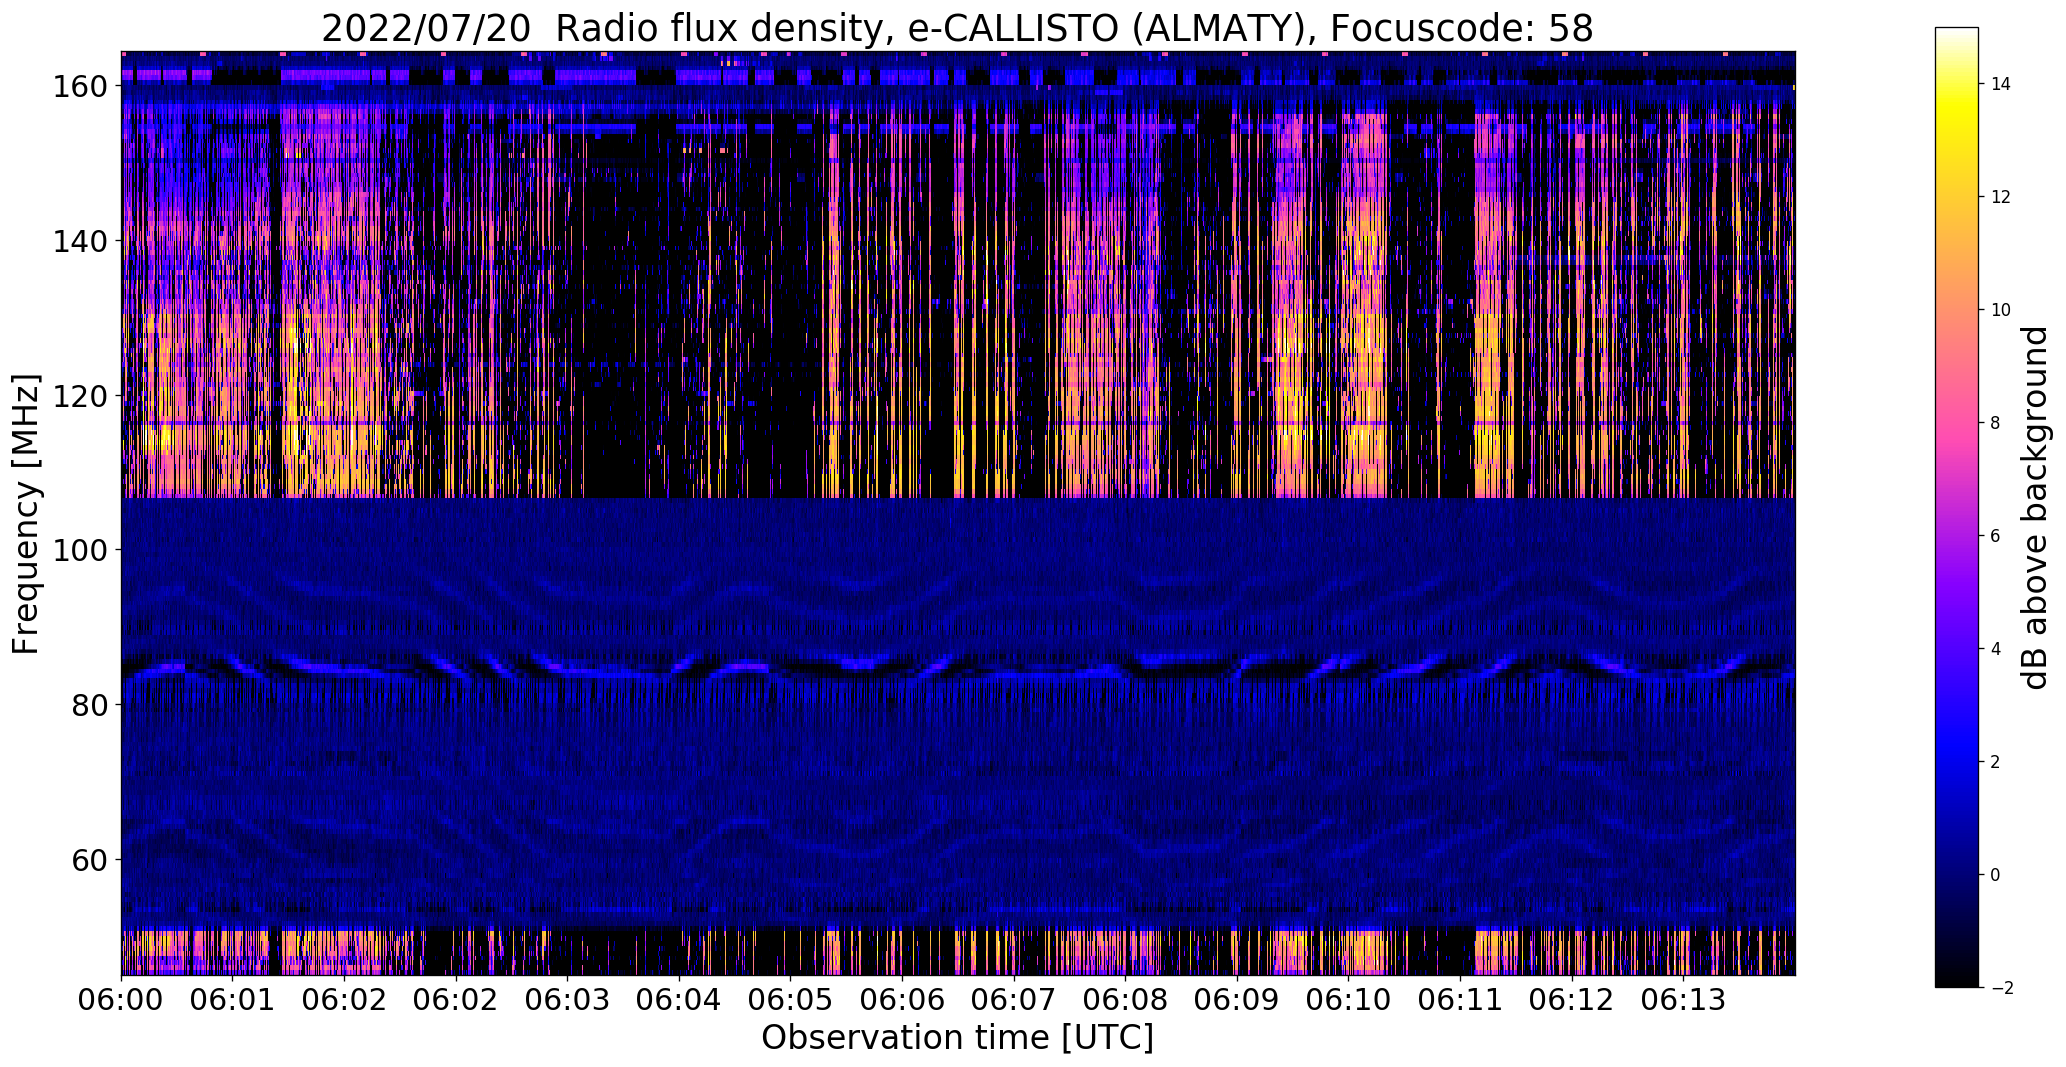
Task: Click the 160 frequency tick label
Action: coord(79,87)
